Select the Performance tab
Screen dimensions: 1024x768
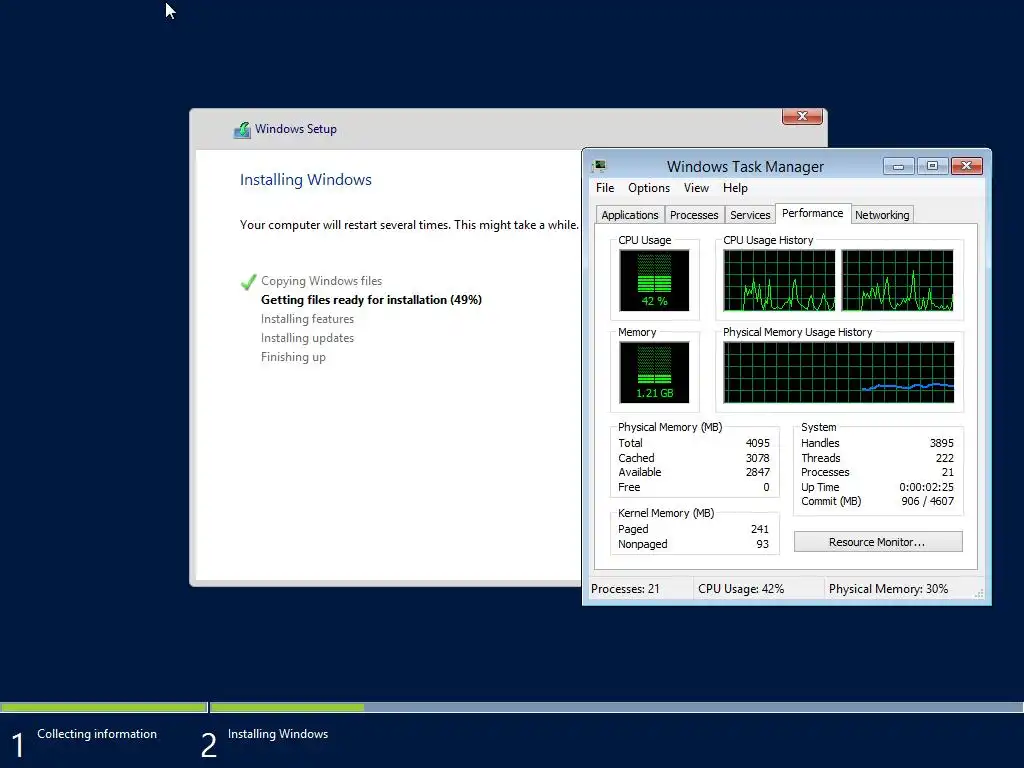[x=812, y=214]
